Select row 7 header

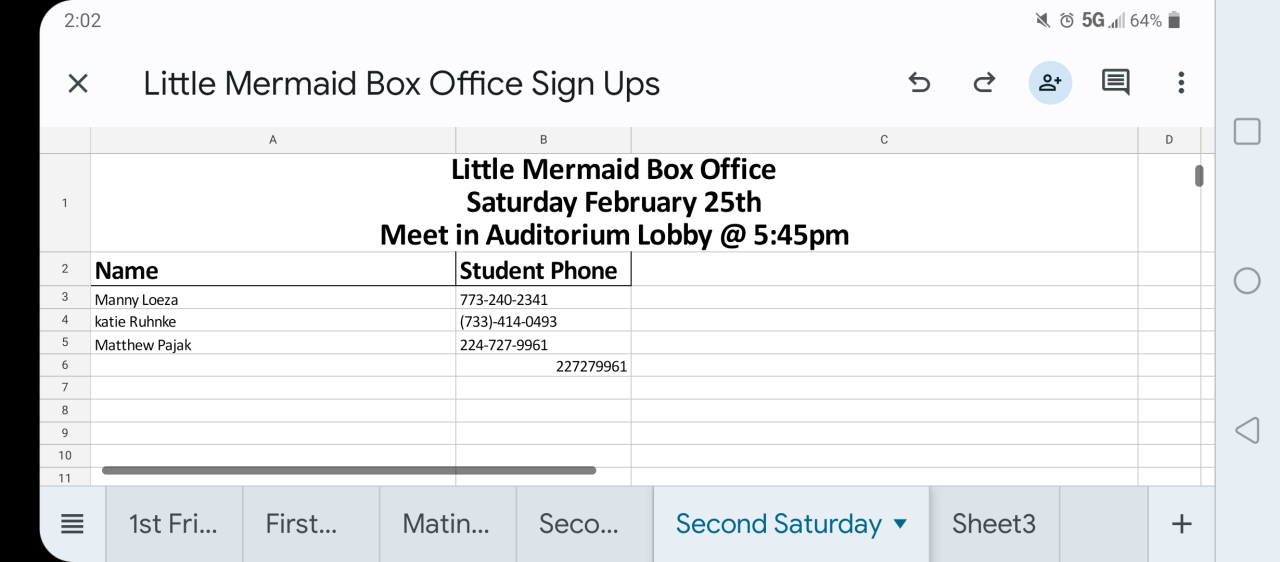coord(65,387)
